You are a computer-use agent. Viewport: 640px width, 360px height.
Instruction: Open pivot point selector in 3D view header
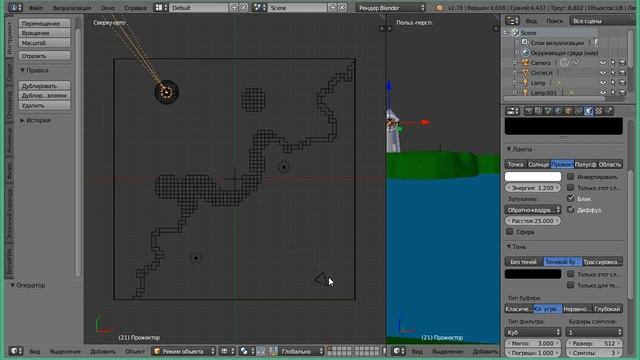point(247,351)
